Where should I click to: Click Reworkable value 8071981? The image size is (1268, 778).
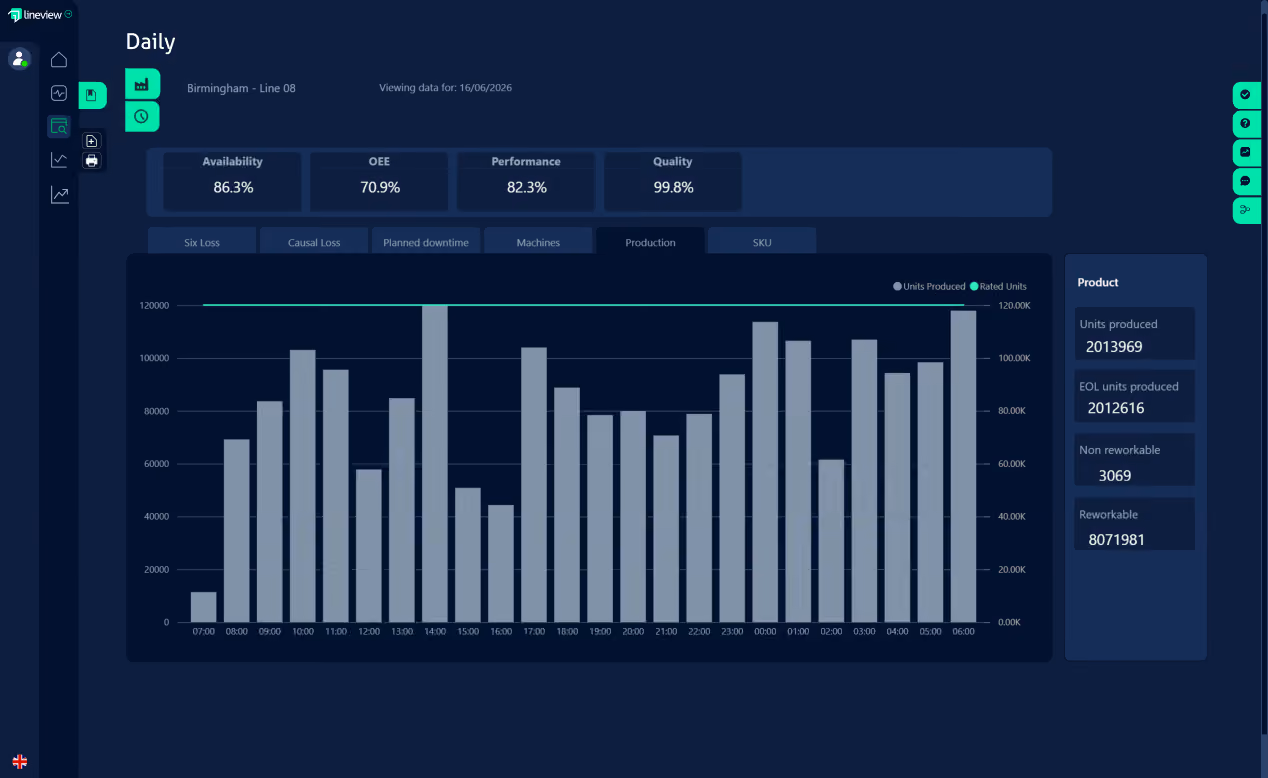1116,539
